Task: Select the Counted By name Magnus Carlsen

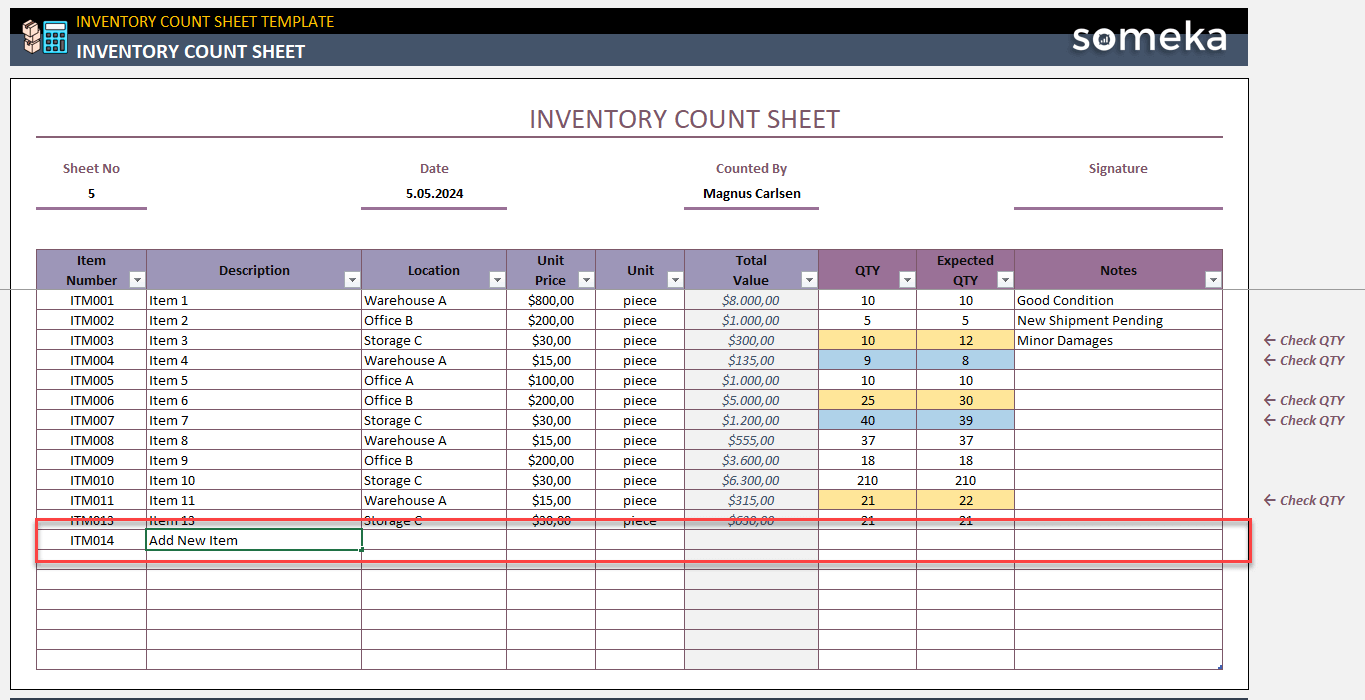Action: [x=751, y=192]
